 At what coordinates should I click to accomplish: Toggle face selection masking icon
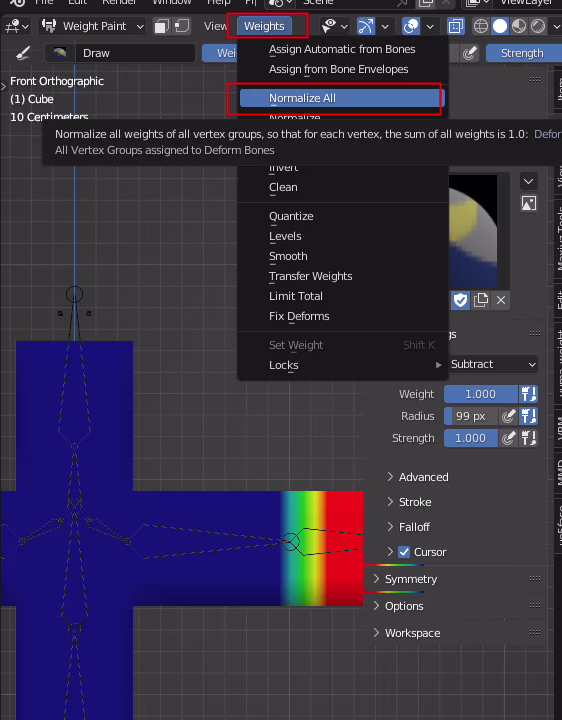coord(161,26)
